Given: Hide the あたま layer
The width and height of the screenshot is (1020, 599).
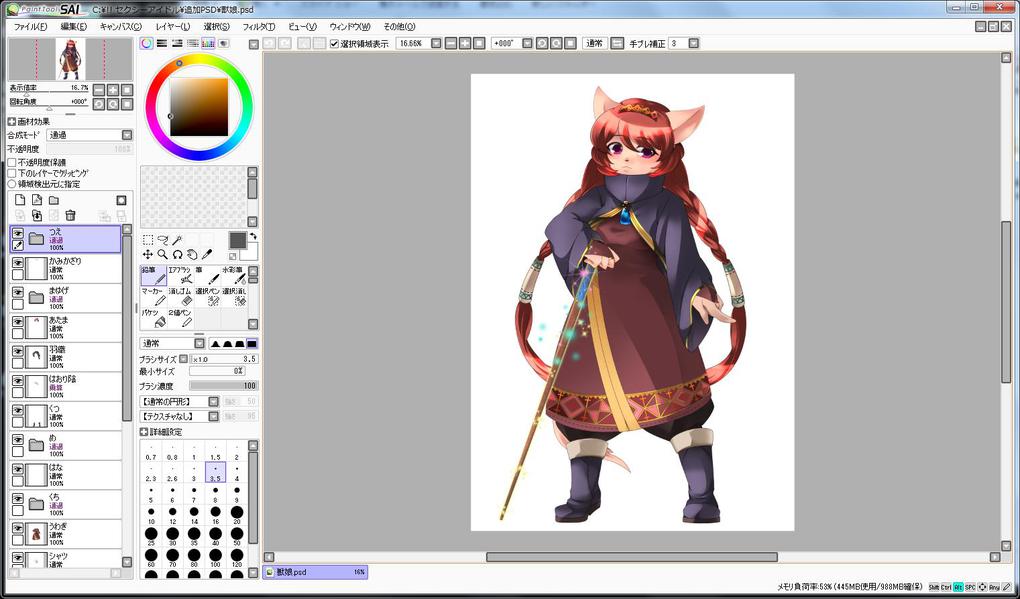Looking at the screenshot, I should pyautogui.click(x=18, y=322).
